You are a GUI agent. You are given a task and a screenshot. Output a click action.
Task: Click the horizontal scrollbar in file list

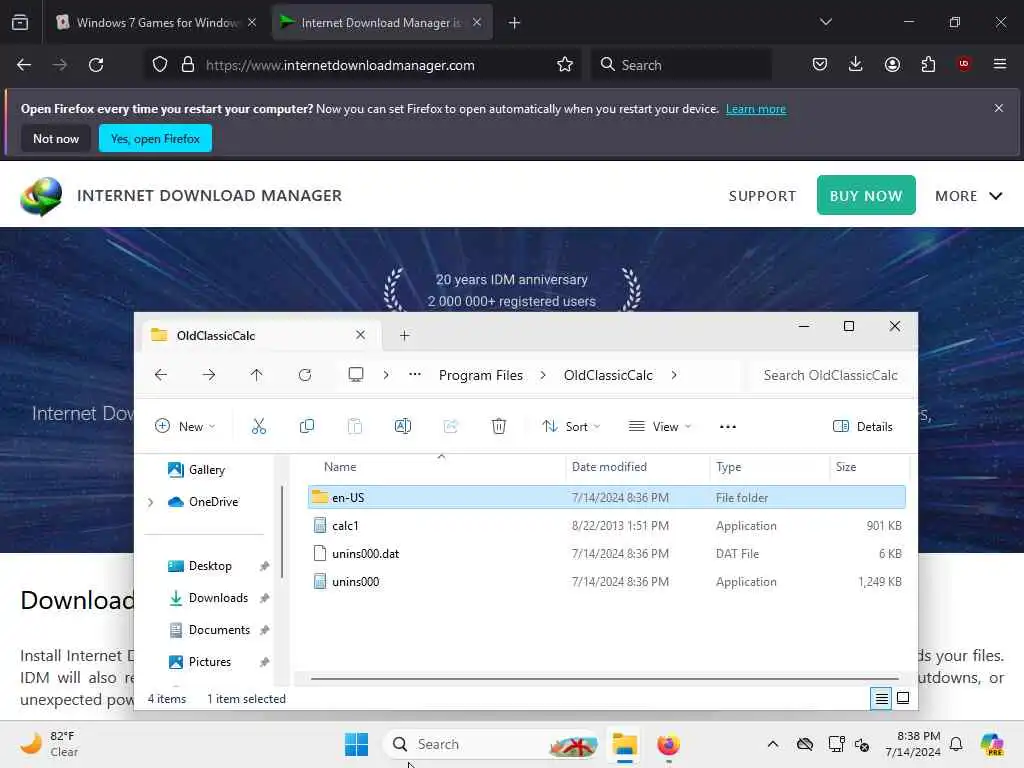(x=604, y=679)
